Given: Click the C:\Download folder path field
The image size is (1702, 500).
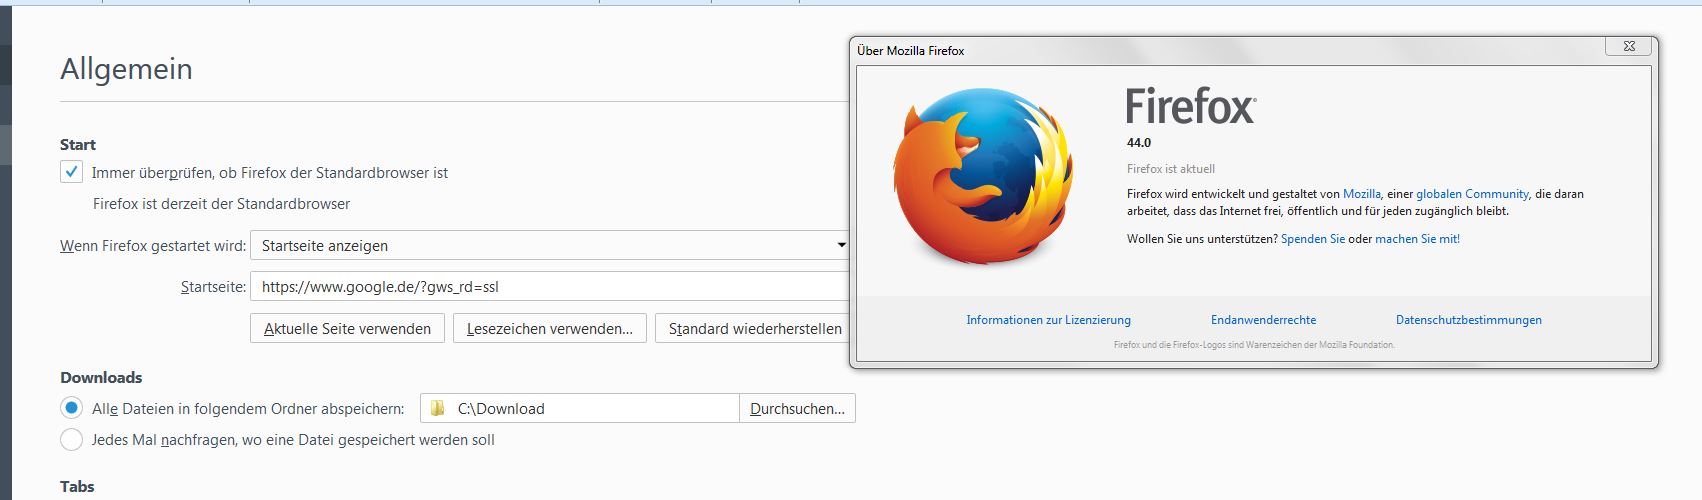Looking at the screenshot, I should [x=579, y=408].
